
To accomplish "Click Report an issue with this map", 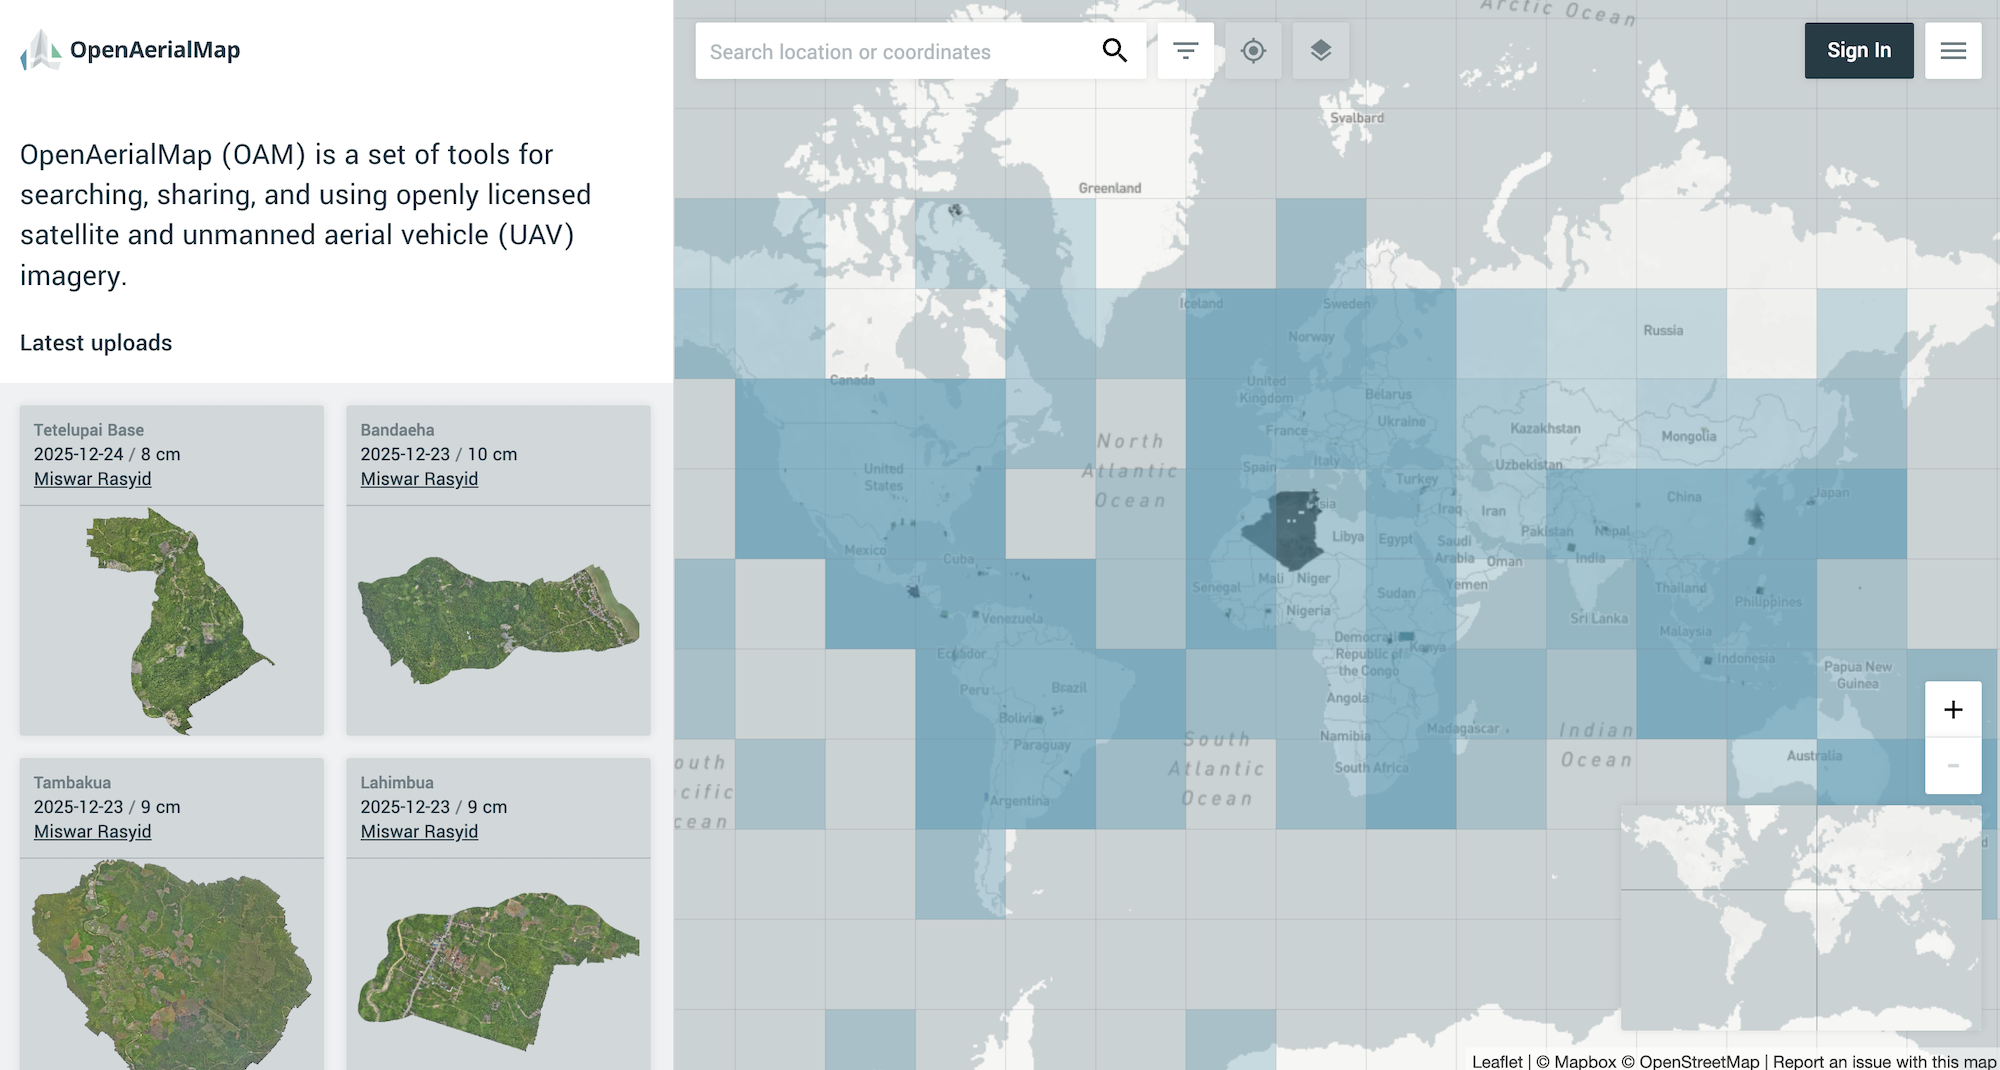I will coord(1884,1061).
